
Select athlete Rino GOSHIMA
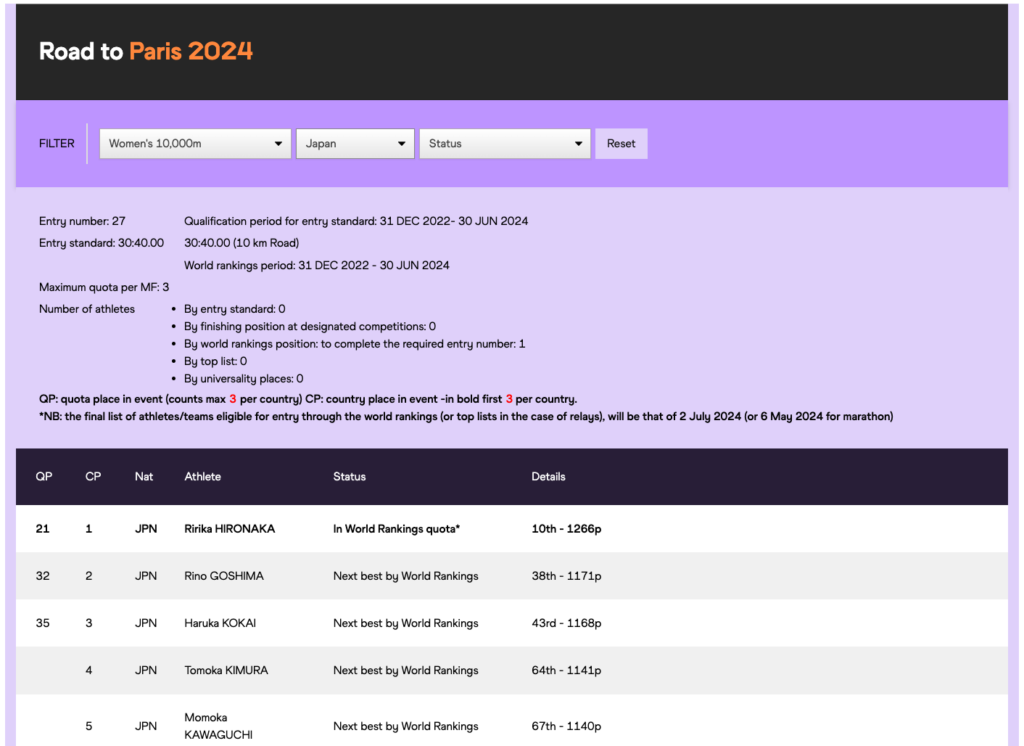pyautogui.click(x=226, y=576)
